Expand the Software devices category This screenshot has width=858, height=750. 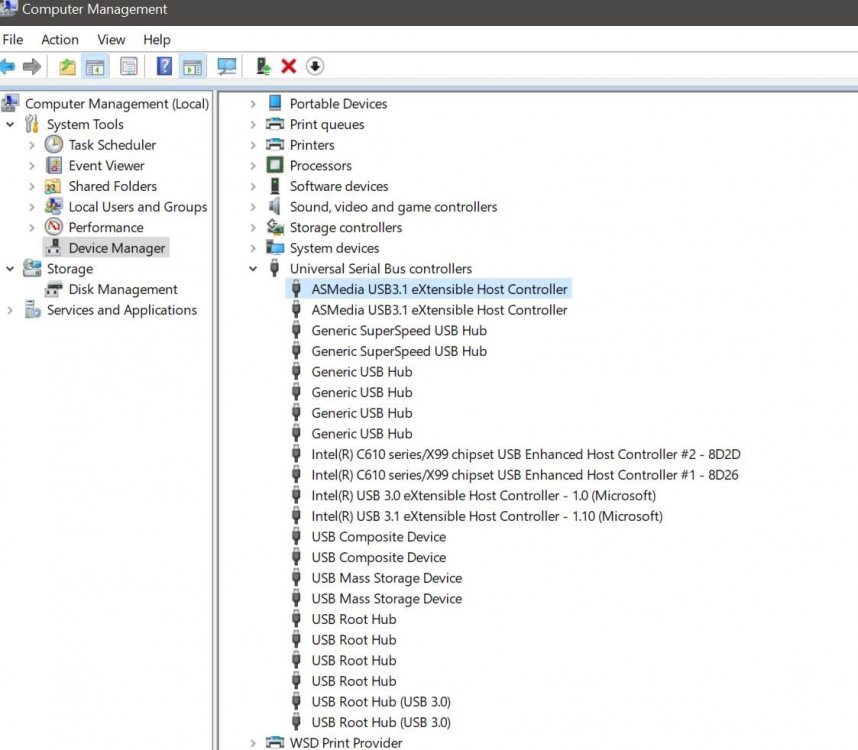(x=253, y=187)
